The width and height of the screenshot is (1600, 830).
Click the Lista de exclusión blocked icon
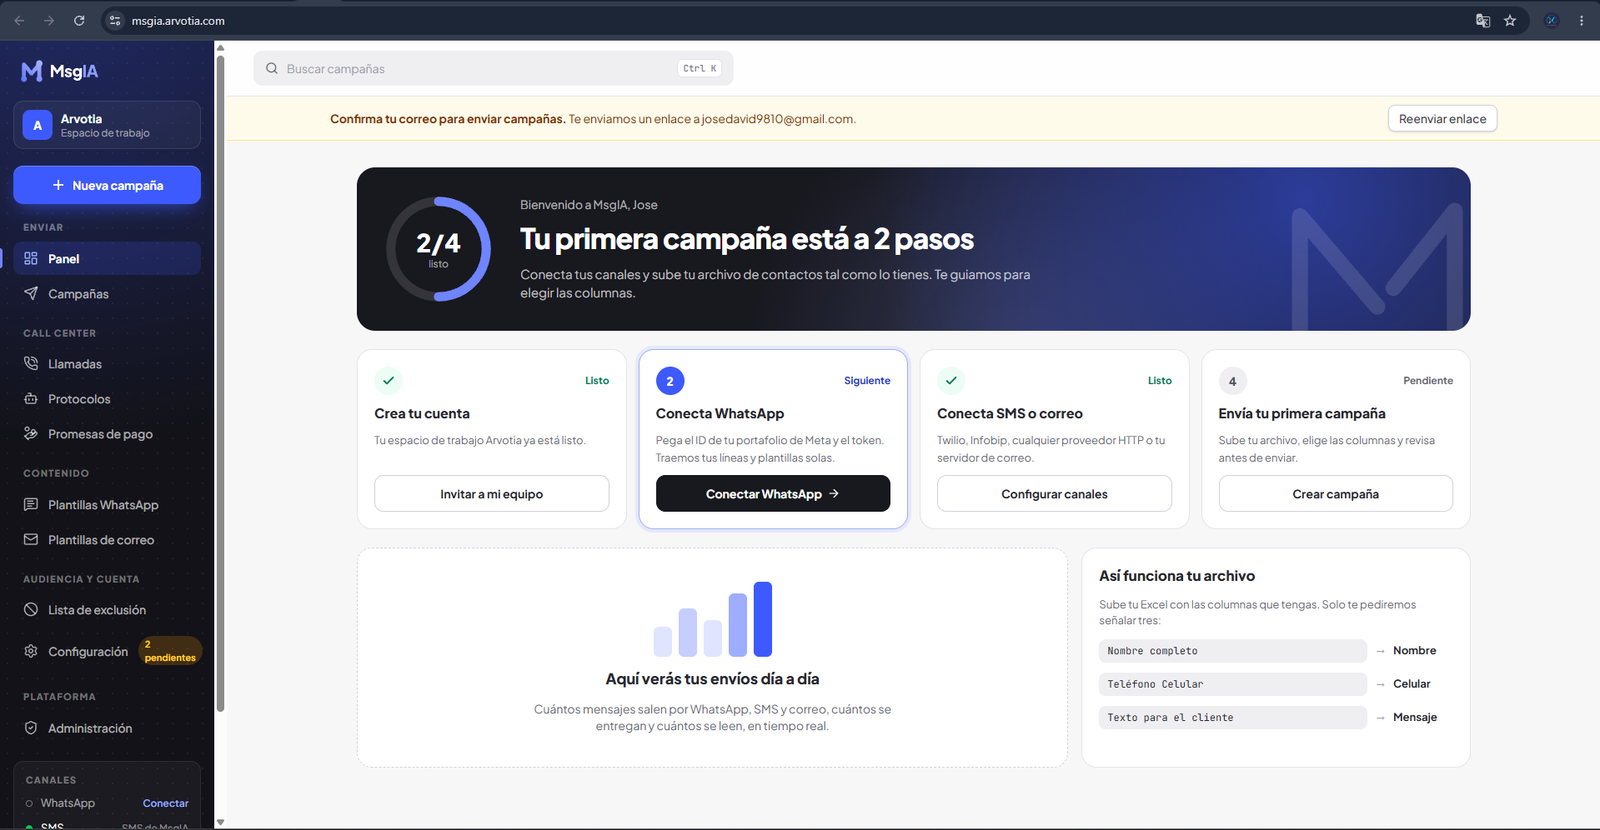31,610
